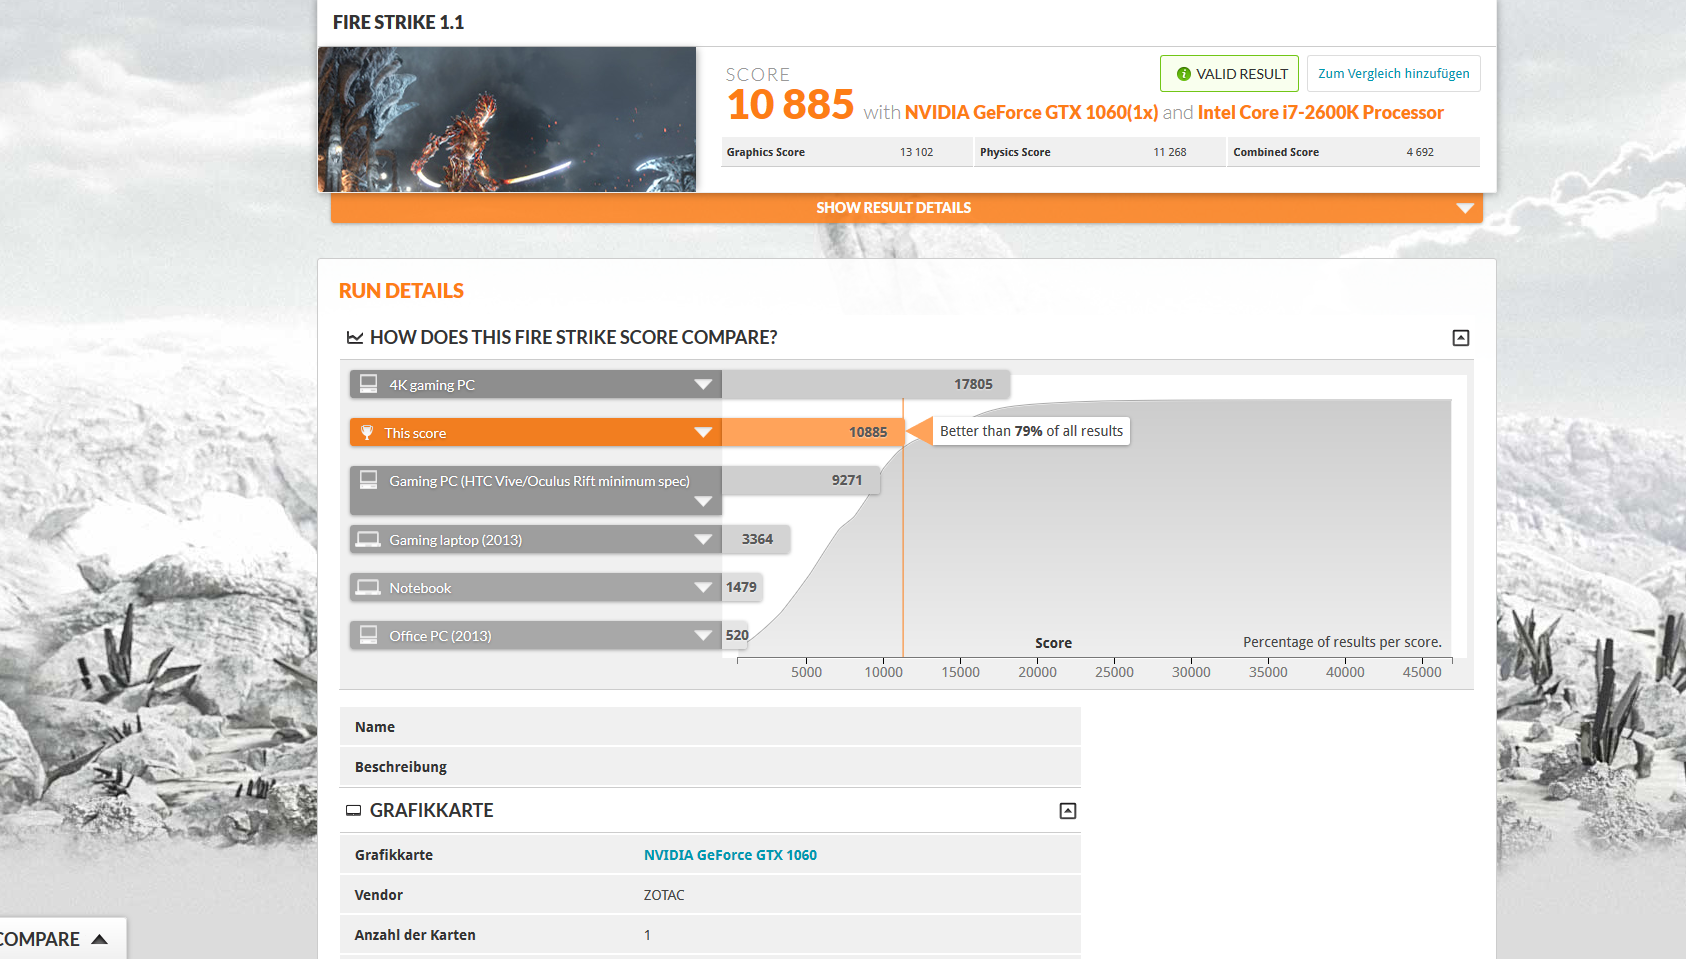Click the main score 10 885
Viewport: 1686px width, 959px height.
(x=790, y=105)
